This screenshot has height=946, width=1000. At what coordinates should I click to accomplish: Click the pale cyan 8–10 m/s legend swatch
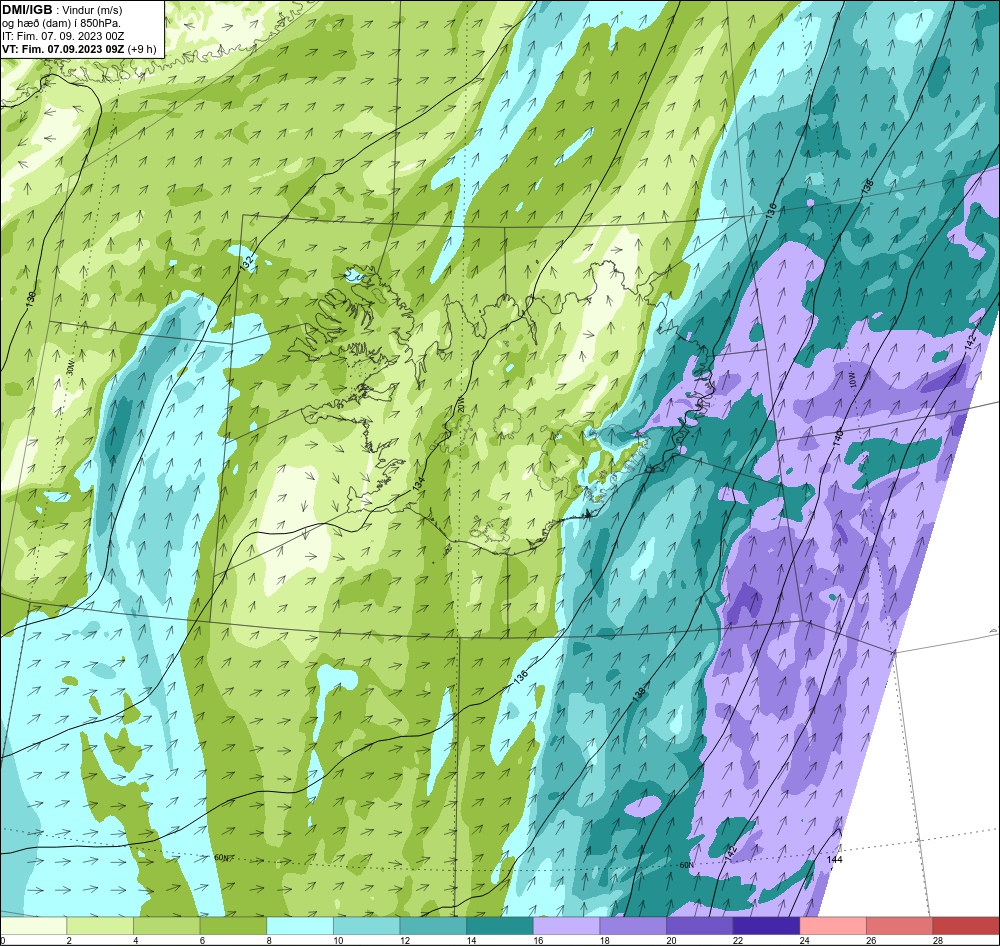pos(300,926)
